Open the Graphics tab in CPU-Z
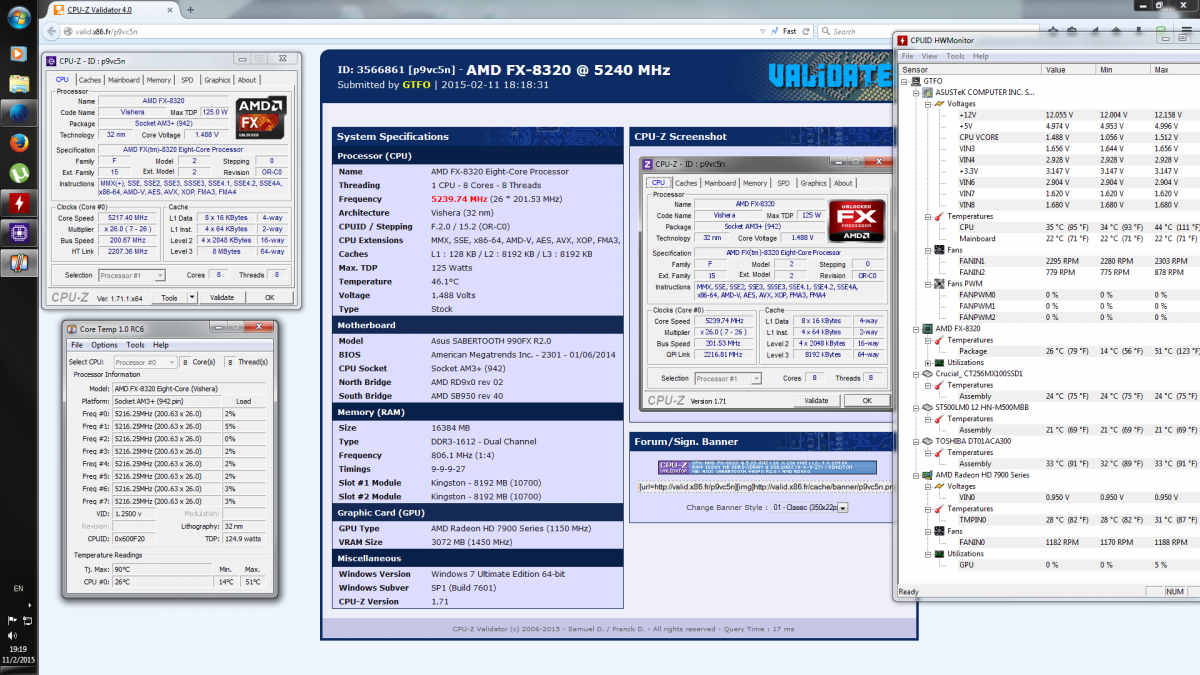 tap(217, 80)
